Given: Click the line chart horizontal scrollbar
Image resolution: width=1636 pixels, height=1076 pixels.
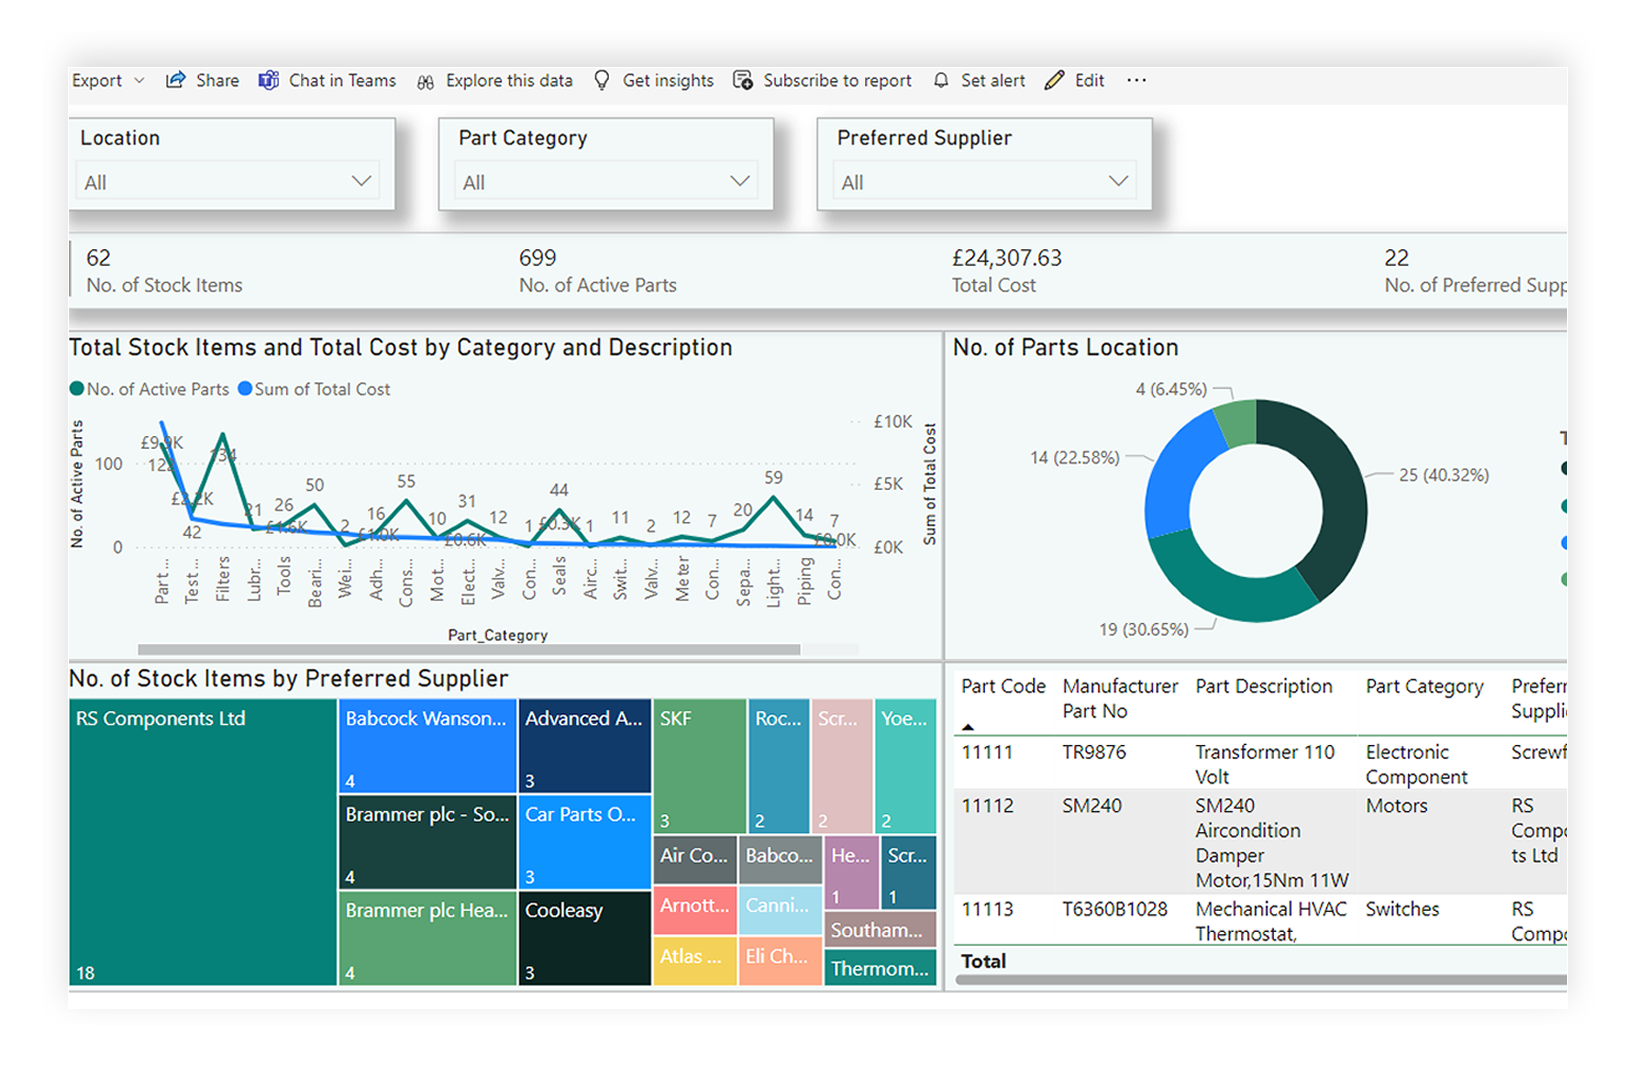Looking at the screenshot, I should 468,649.
